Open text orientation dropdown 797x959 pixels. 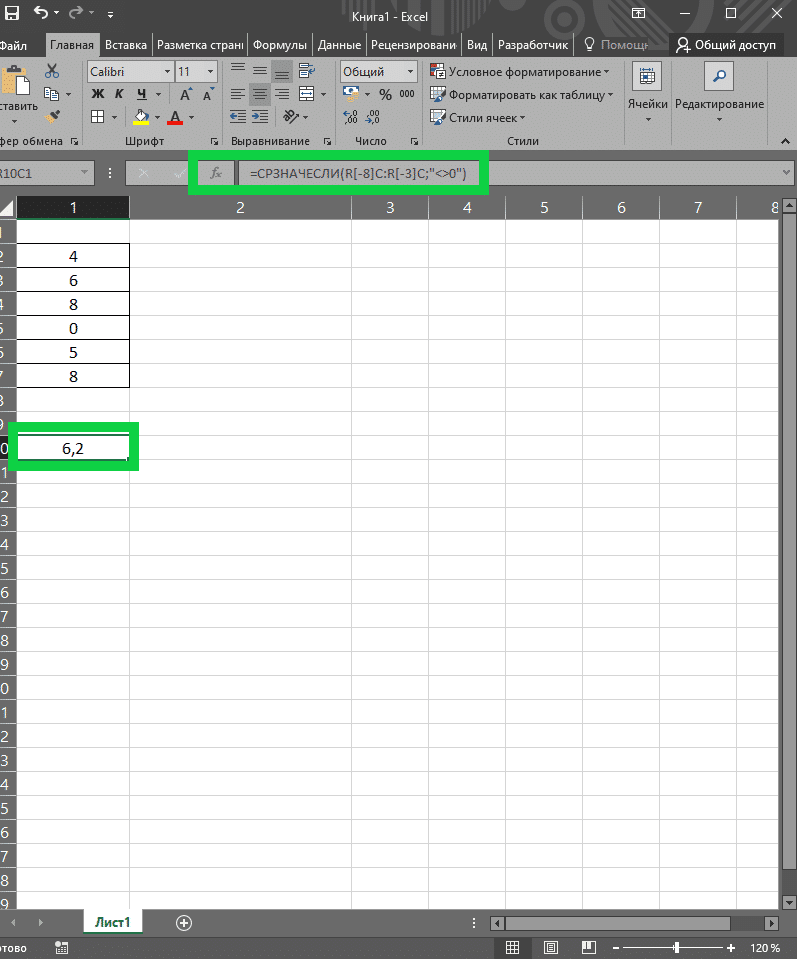pos(295,117)
